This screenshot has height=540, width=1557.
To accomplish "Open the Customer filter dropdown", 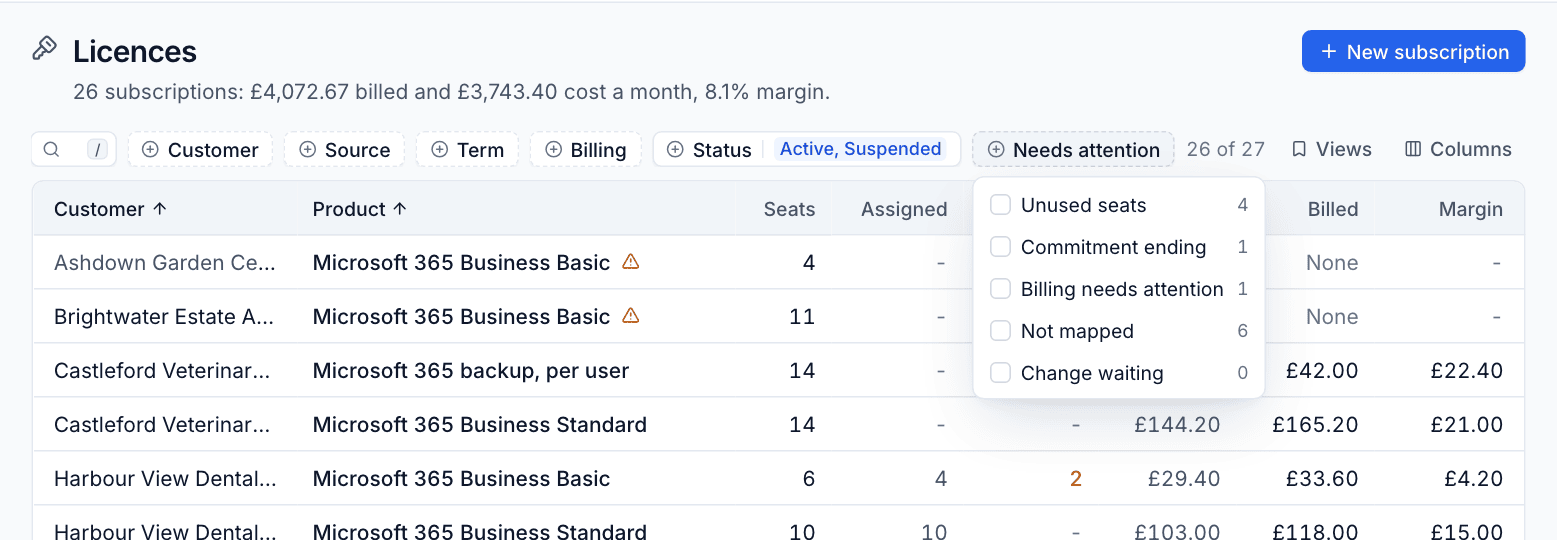I will [x=200, y=149].
